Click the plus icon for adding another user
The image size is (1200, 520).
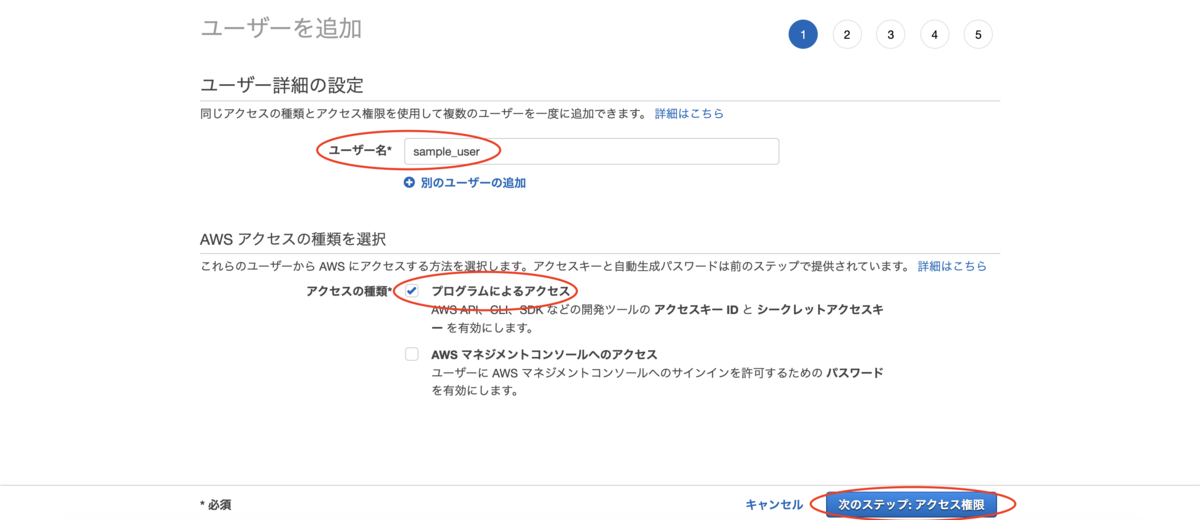[x=409, y=183]
